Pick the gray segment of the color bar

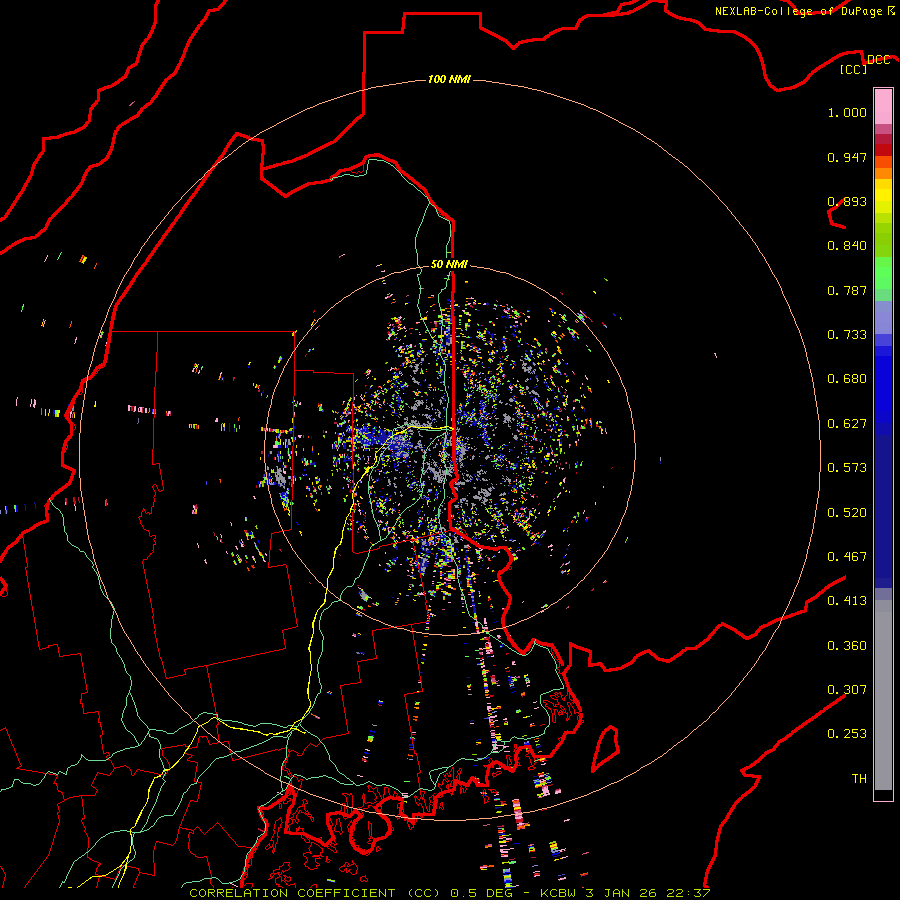[x=883, y=695]
